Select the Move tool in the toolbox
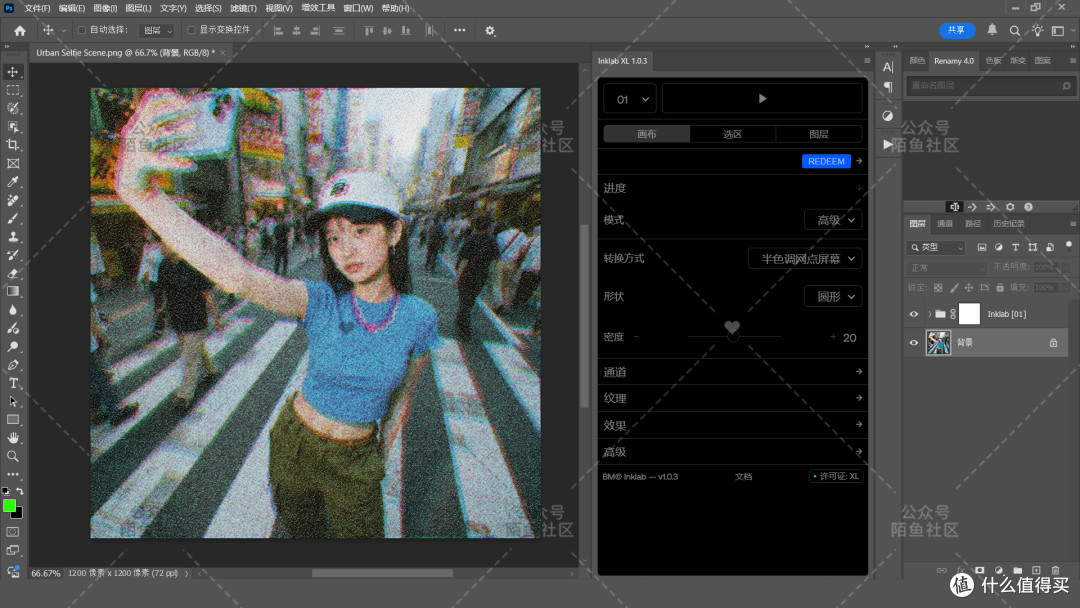 coord(13,72)
